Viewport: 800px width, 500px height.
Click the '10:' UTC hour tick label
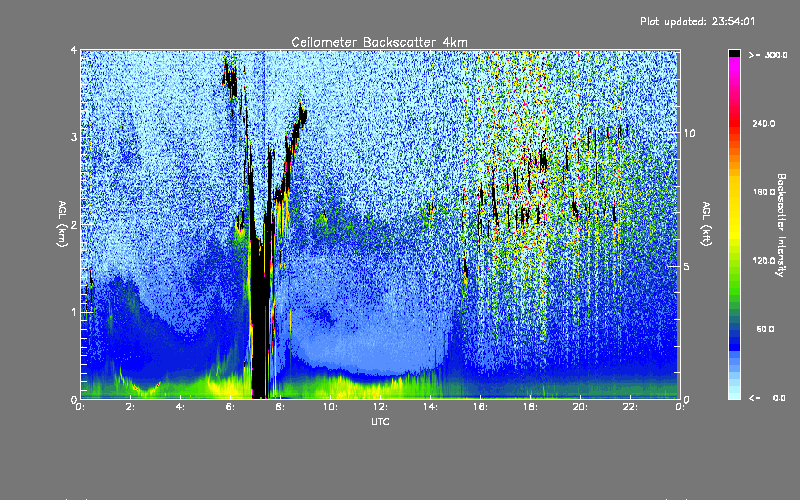(x=330, y=407)
